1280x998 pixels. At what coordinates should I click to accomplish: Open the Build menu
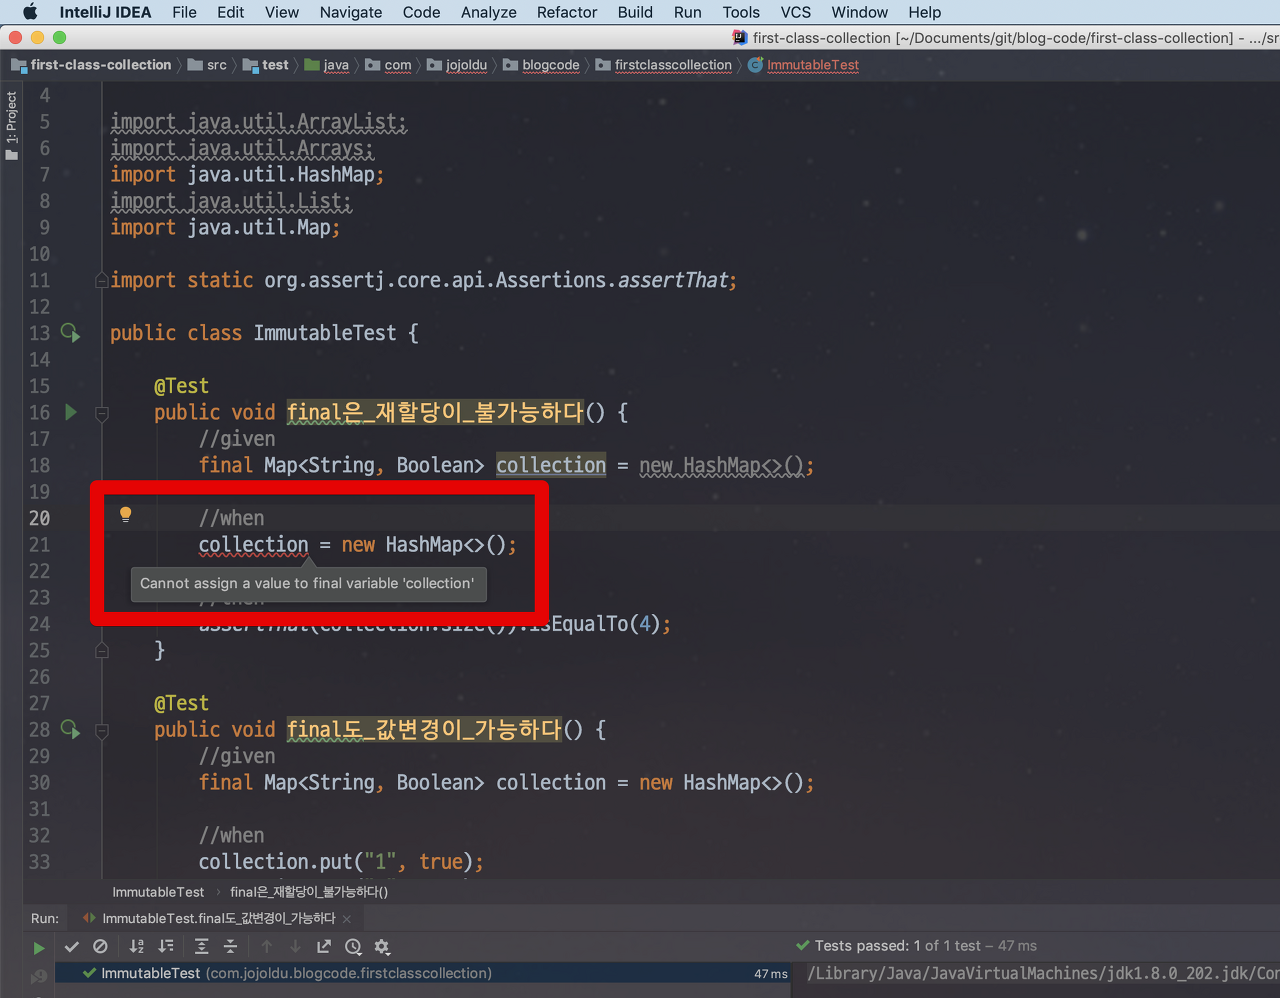pos(635,12)
